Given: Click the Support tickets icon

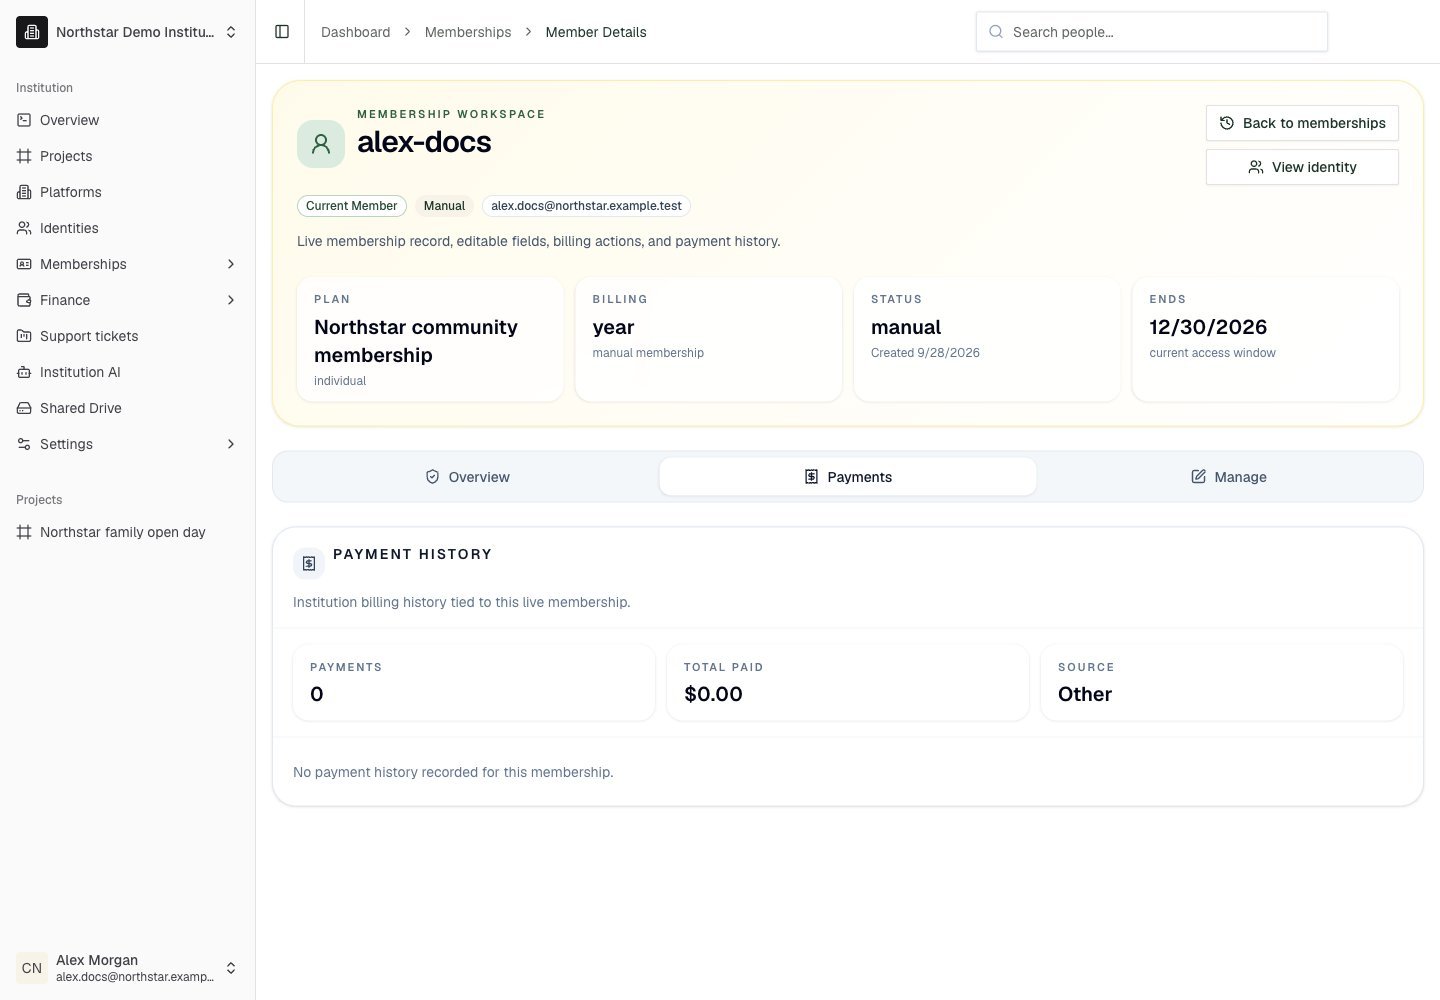Looking at the screenshot, I should click(x=24, y=336).
